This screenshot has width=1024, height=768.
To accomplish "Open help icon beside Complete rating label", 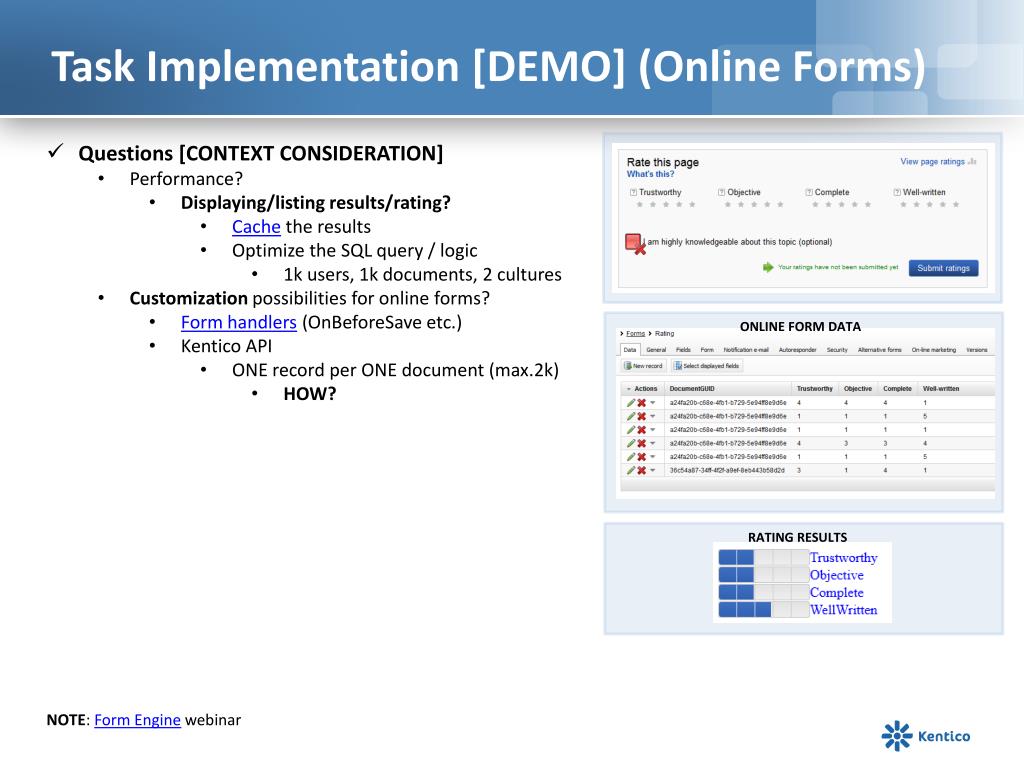I will [809, 193].
